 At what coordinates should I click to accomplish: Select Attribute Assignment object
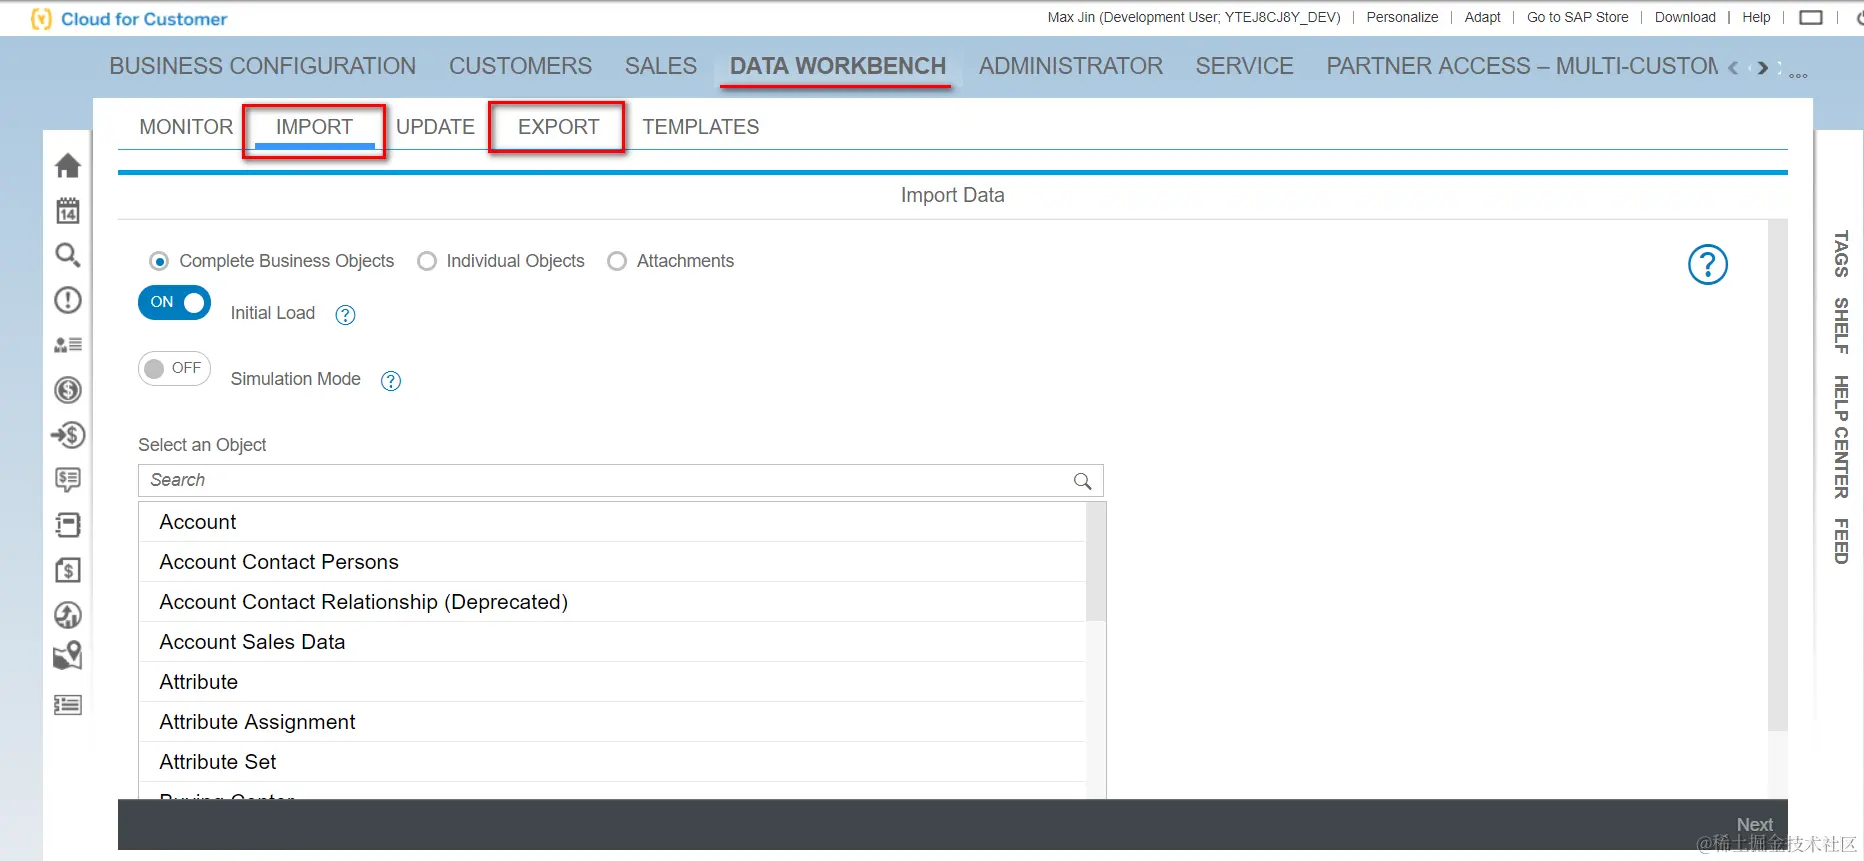click(x=612, y=722)
